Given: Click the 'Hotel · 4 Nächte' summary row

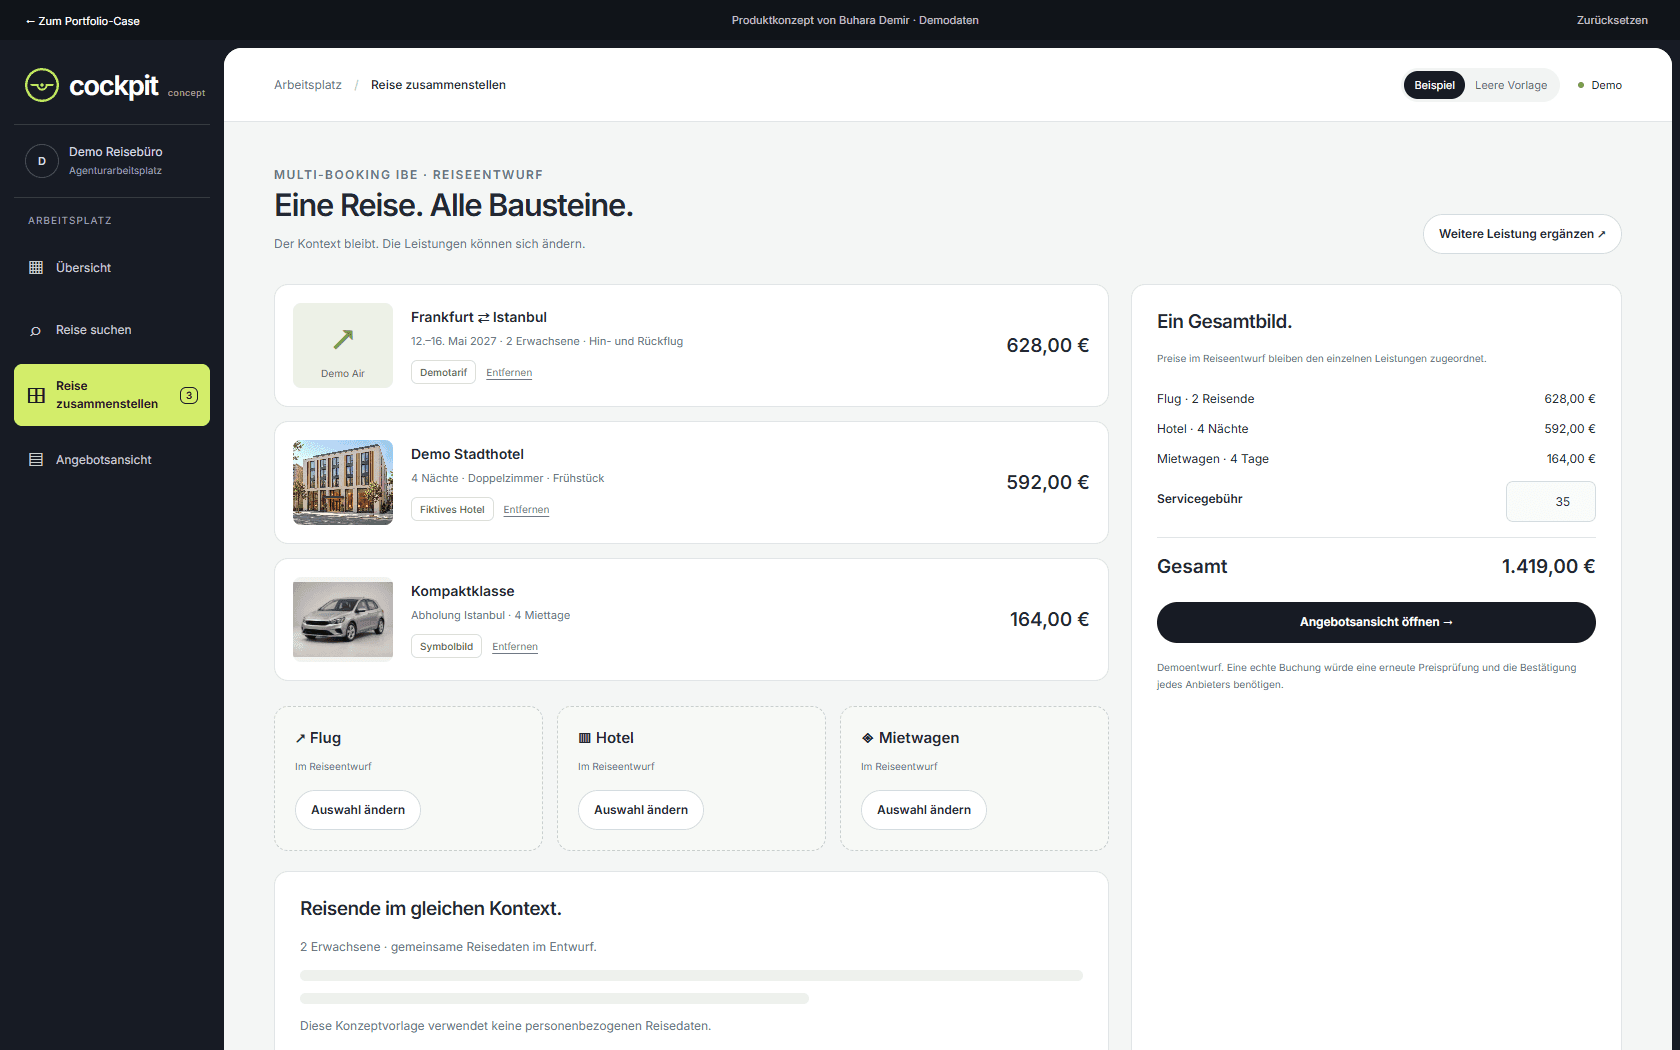Looking at the screenshot, I should (1376, 429).
